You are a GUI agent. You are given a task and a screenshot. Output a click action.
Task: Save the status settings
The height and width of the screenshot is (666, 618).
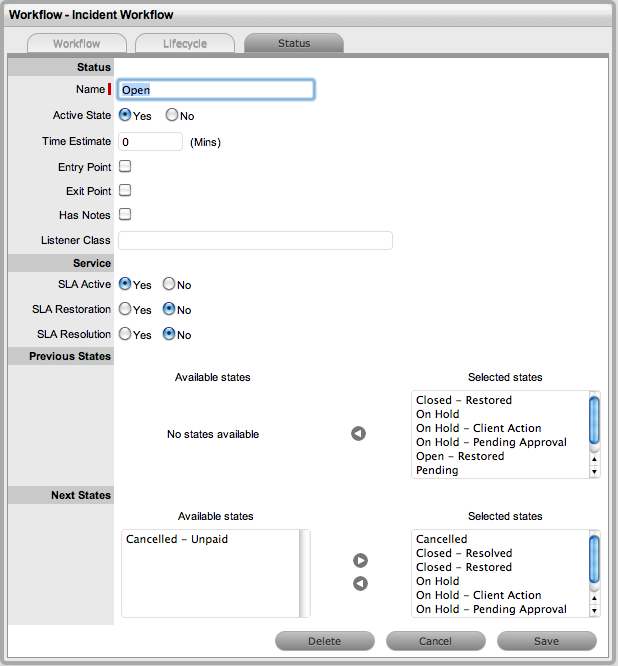(547, 641)
